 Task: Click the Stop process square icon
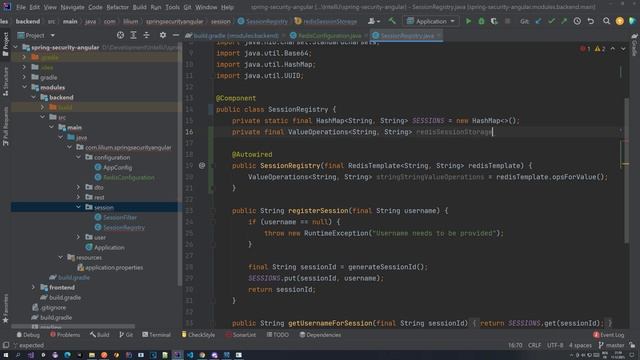tap(507, 21)
